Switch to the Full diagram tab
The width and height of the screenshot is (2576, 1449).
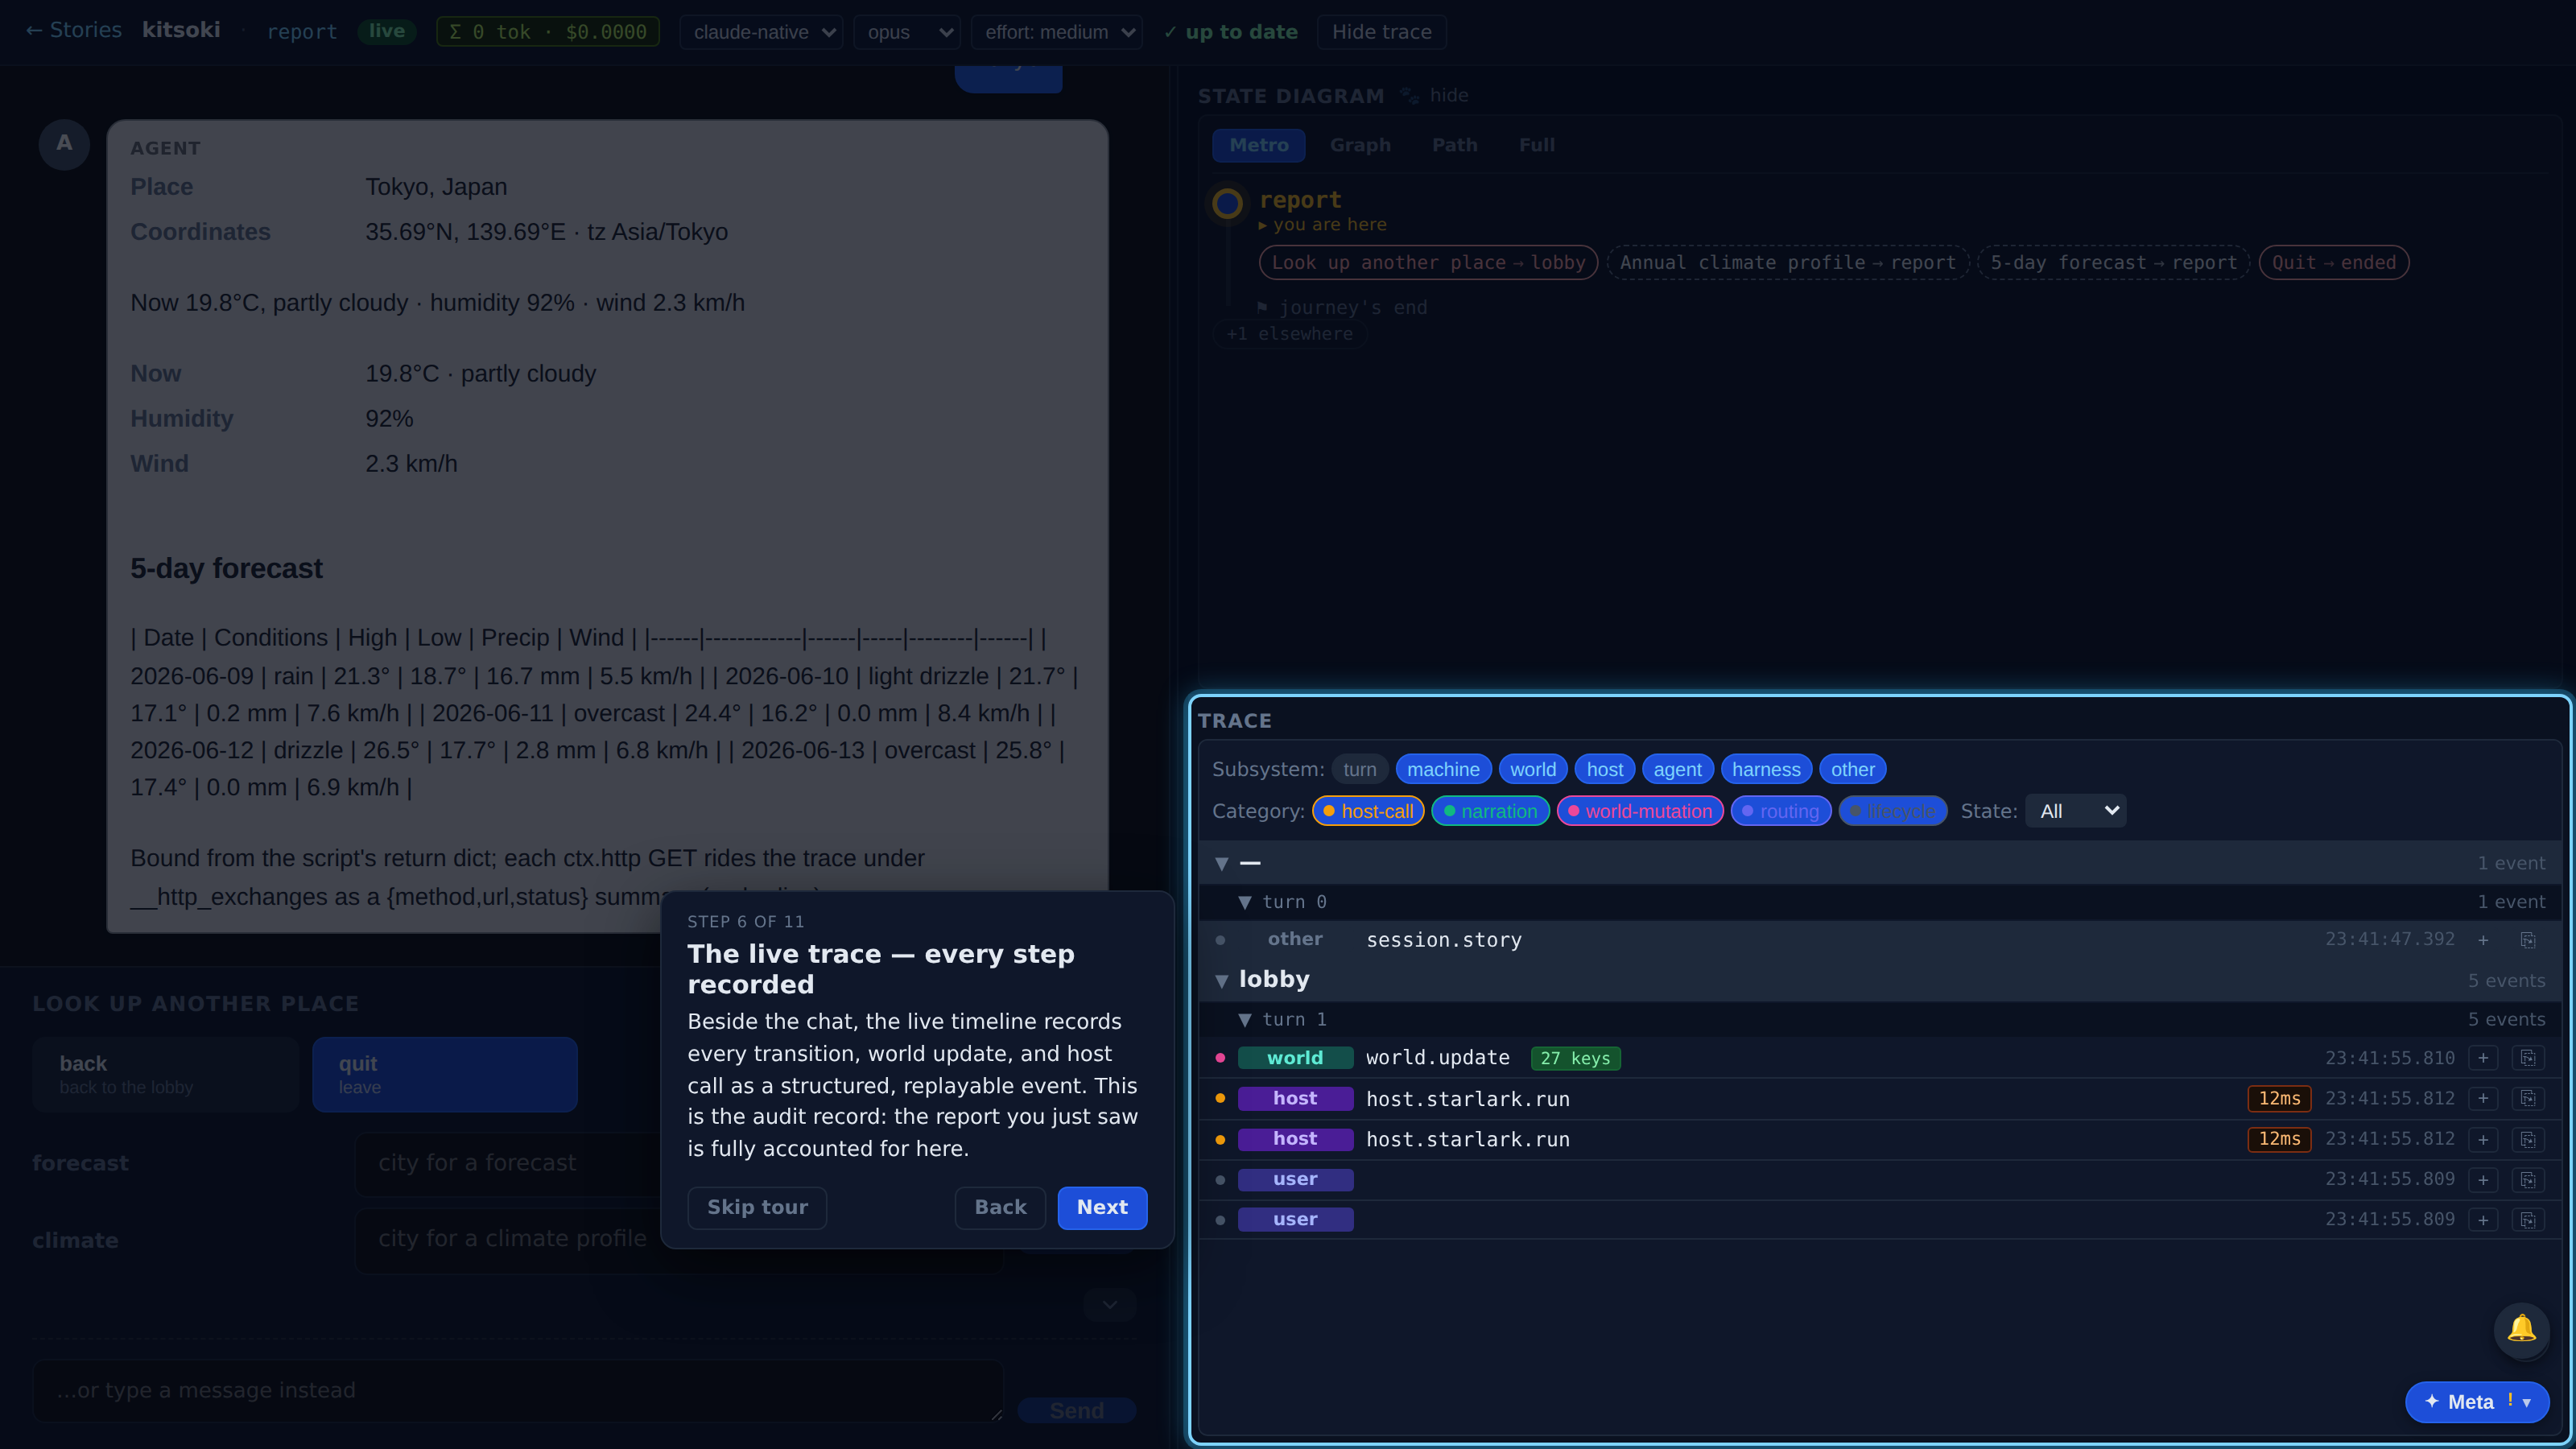click(1536, 145)
